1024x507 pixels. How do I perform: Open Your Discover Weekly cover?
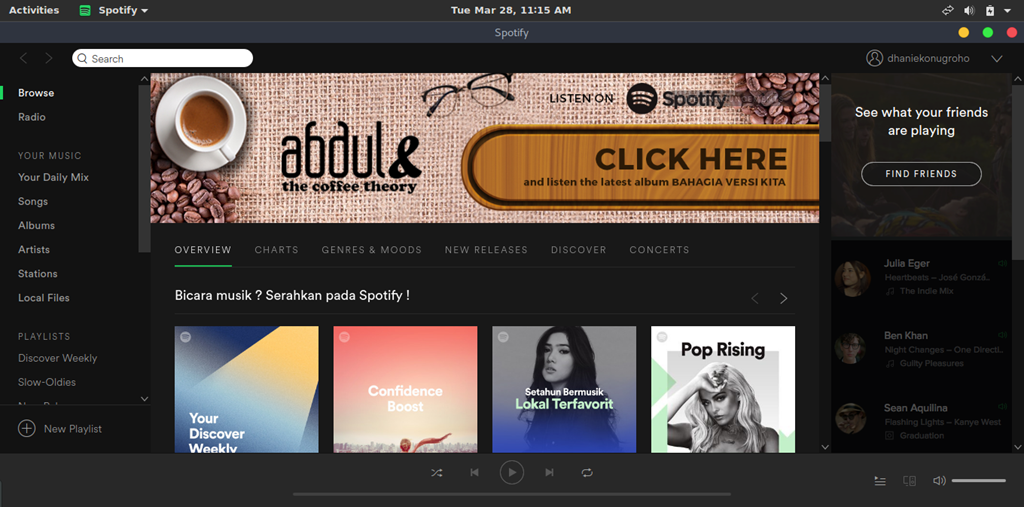[246, 389]
